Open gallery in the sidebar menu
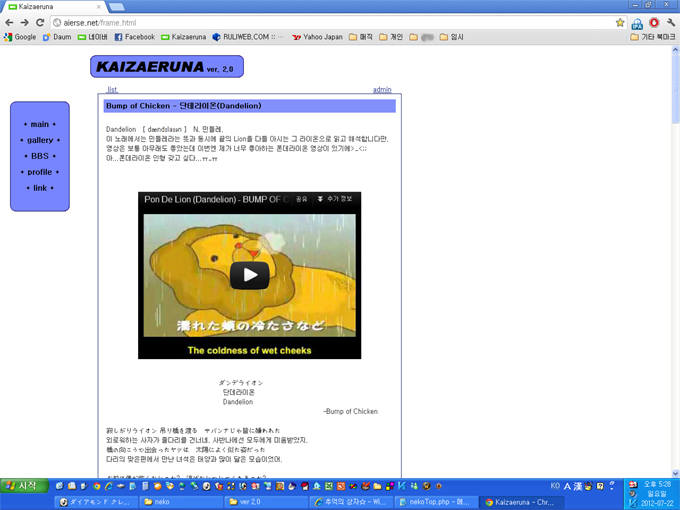This screenshot has width=680, height=510. coord(40,140)
